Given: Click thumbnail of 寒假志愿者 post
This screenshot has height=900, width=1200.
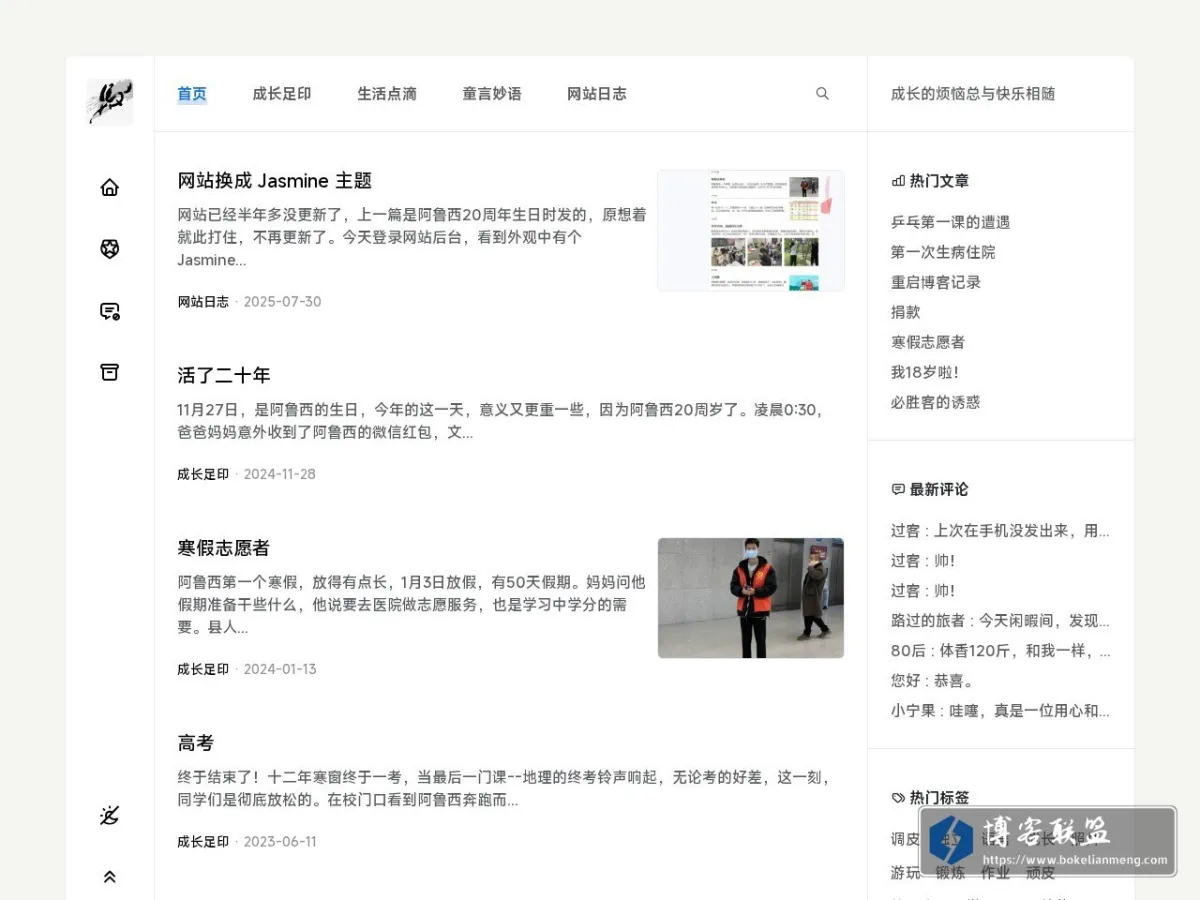Looking at the screenshot, I should pyautogui.click(x=751, y=598).
